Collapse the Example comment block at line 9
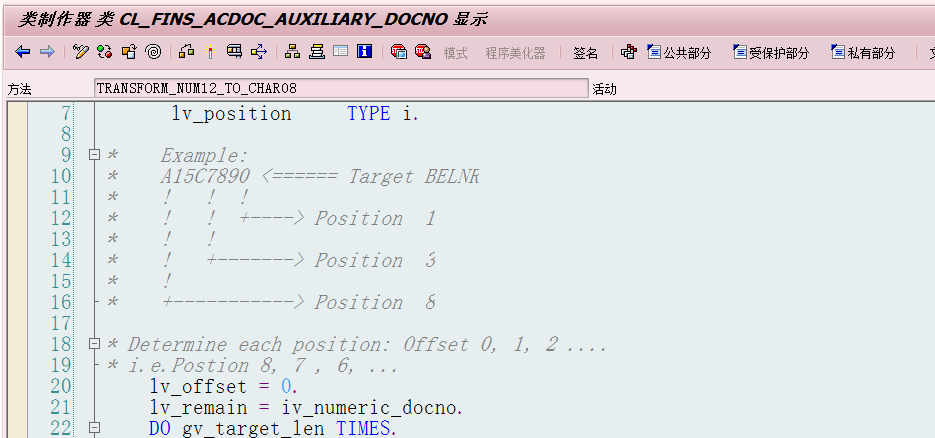Screen dimensions: 935x438 click(94, 155)
